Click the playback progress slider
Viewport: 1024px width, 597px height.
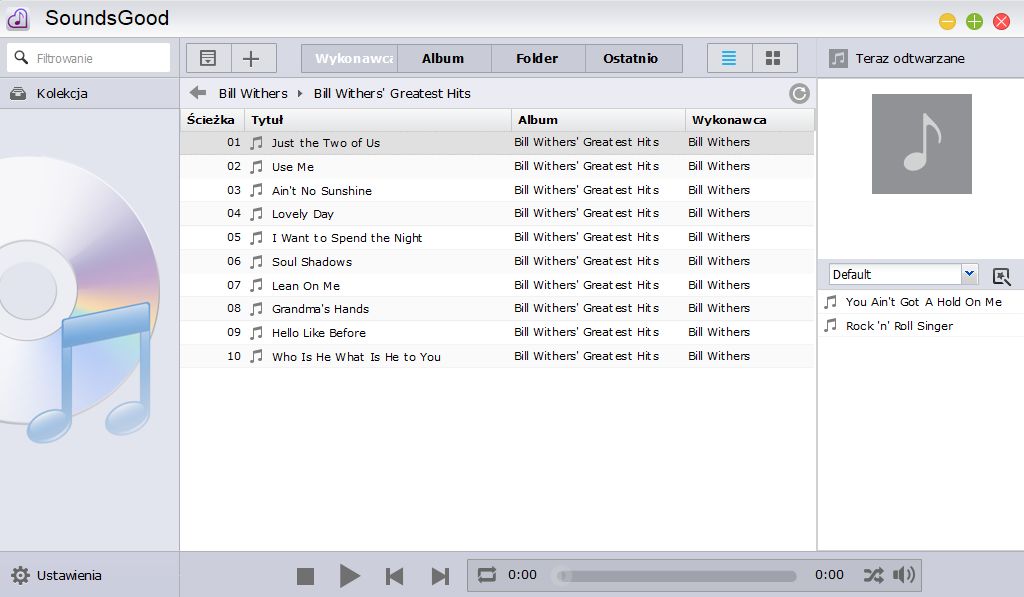point(677,575)
